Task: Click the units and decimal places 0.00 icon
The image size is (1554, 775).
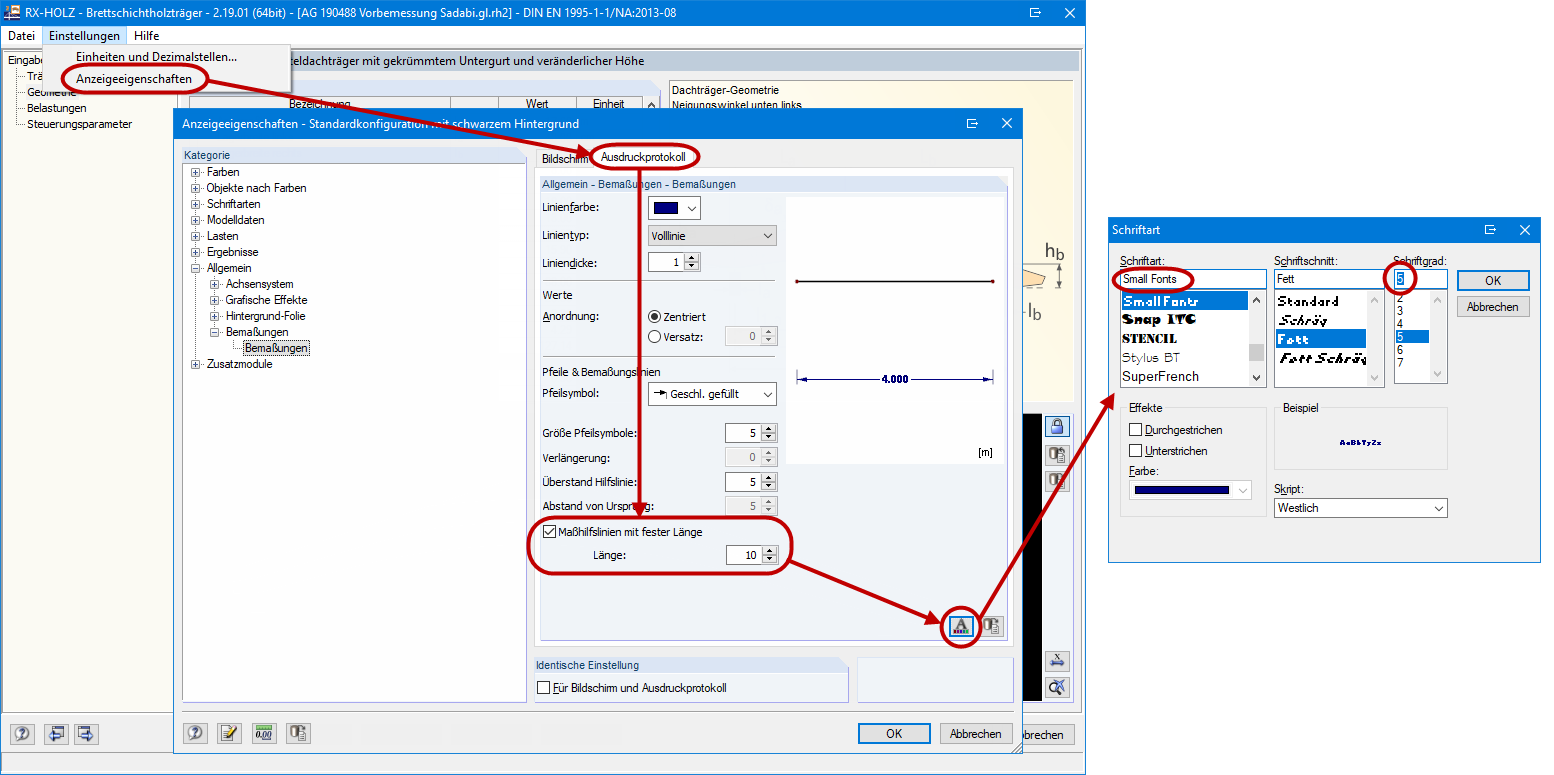Action: [264, 733]
